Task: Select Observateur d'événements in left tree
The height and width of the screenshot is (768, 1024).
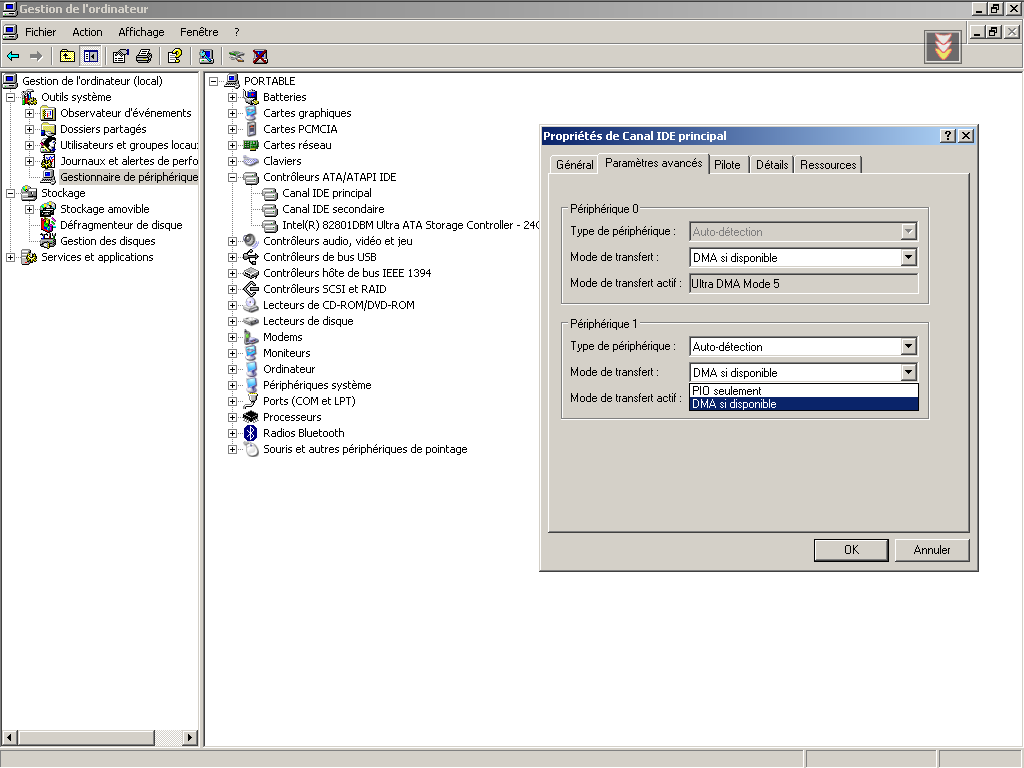Action: click(x=125, y=113)
